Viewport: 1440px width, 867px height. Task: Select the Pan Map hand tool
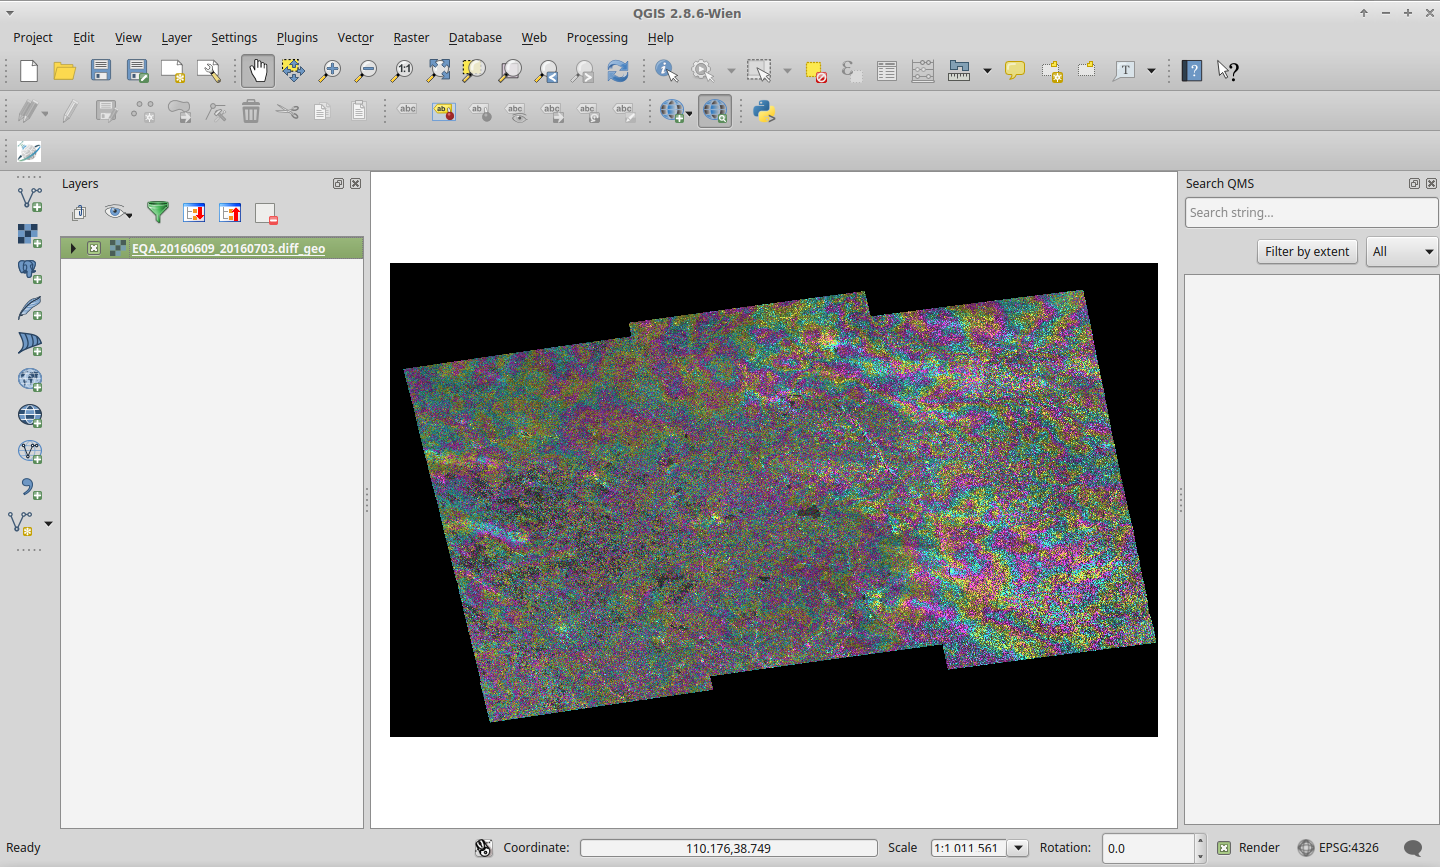click(258, 71)
